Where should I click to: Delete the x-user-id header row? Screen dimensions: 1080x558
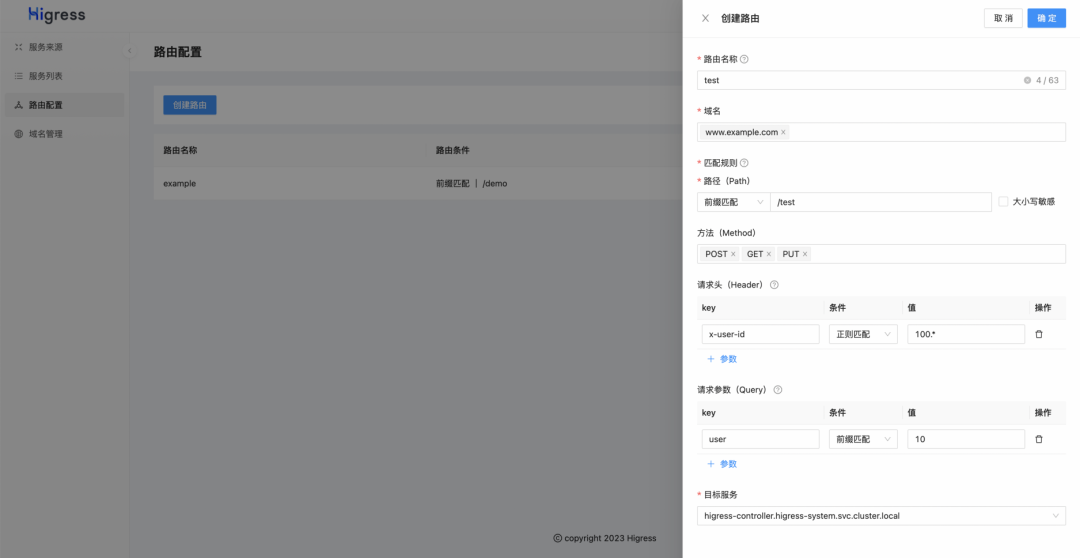1038,334
